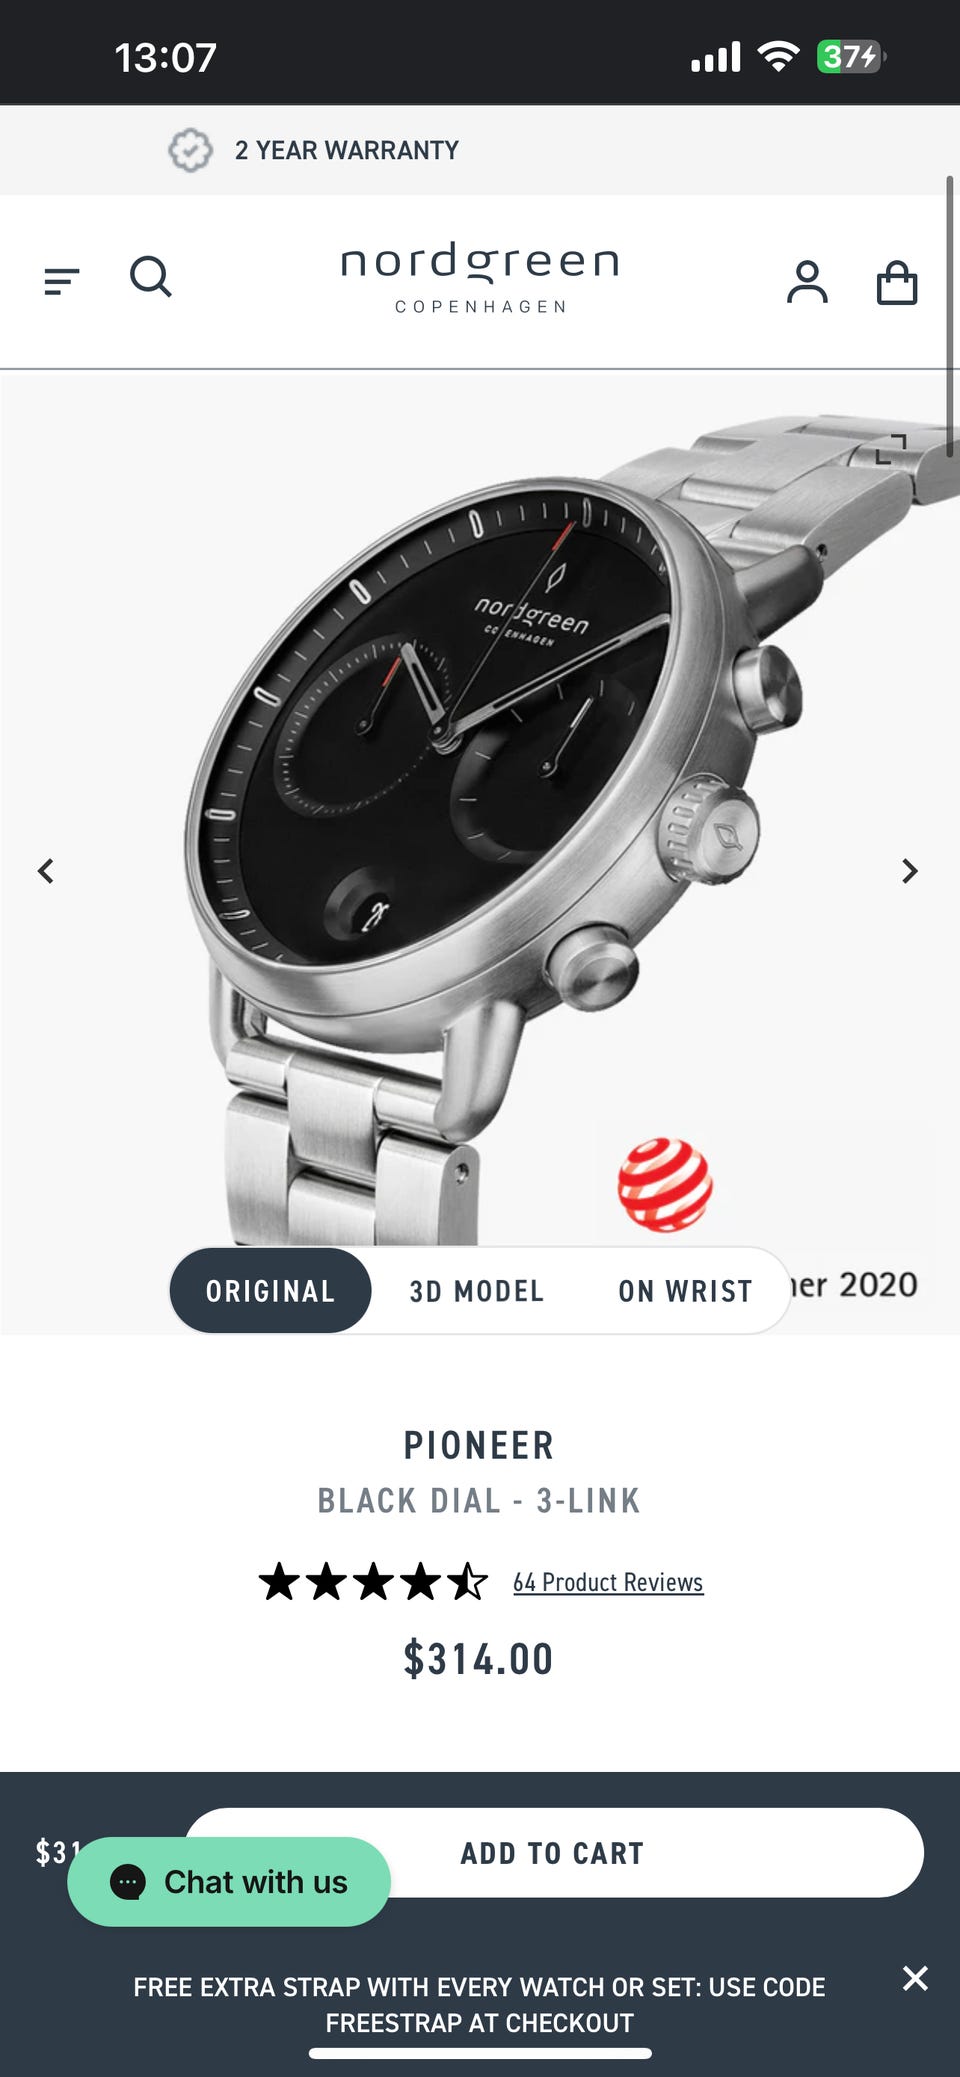Click the 2 year warranty badge icon
Screen dimensions: 960x2077
coord(190,150)
